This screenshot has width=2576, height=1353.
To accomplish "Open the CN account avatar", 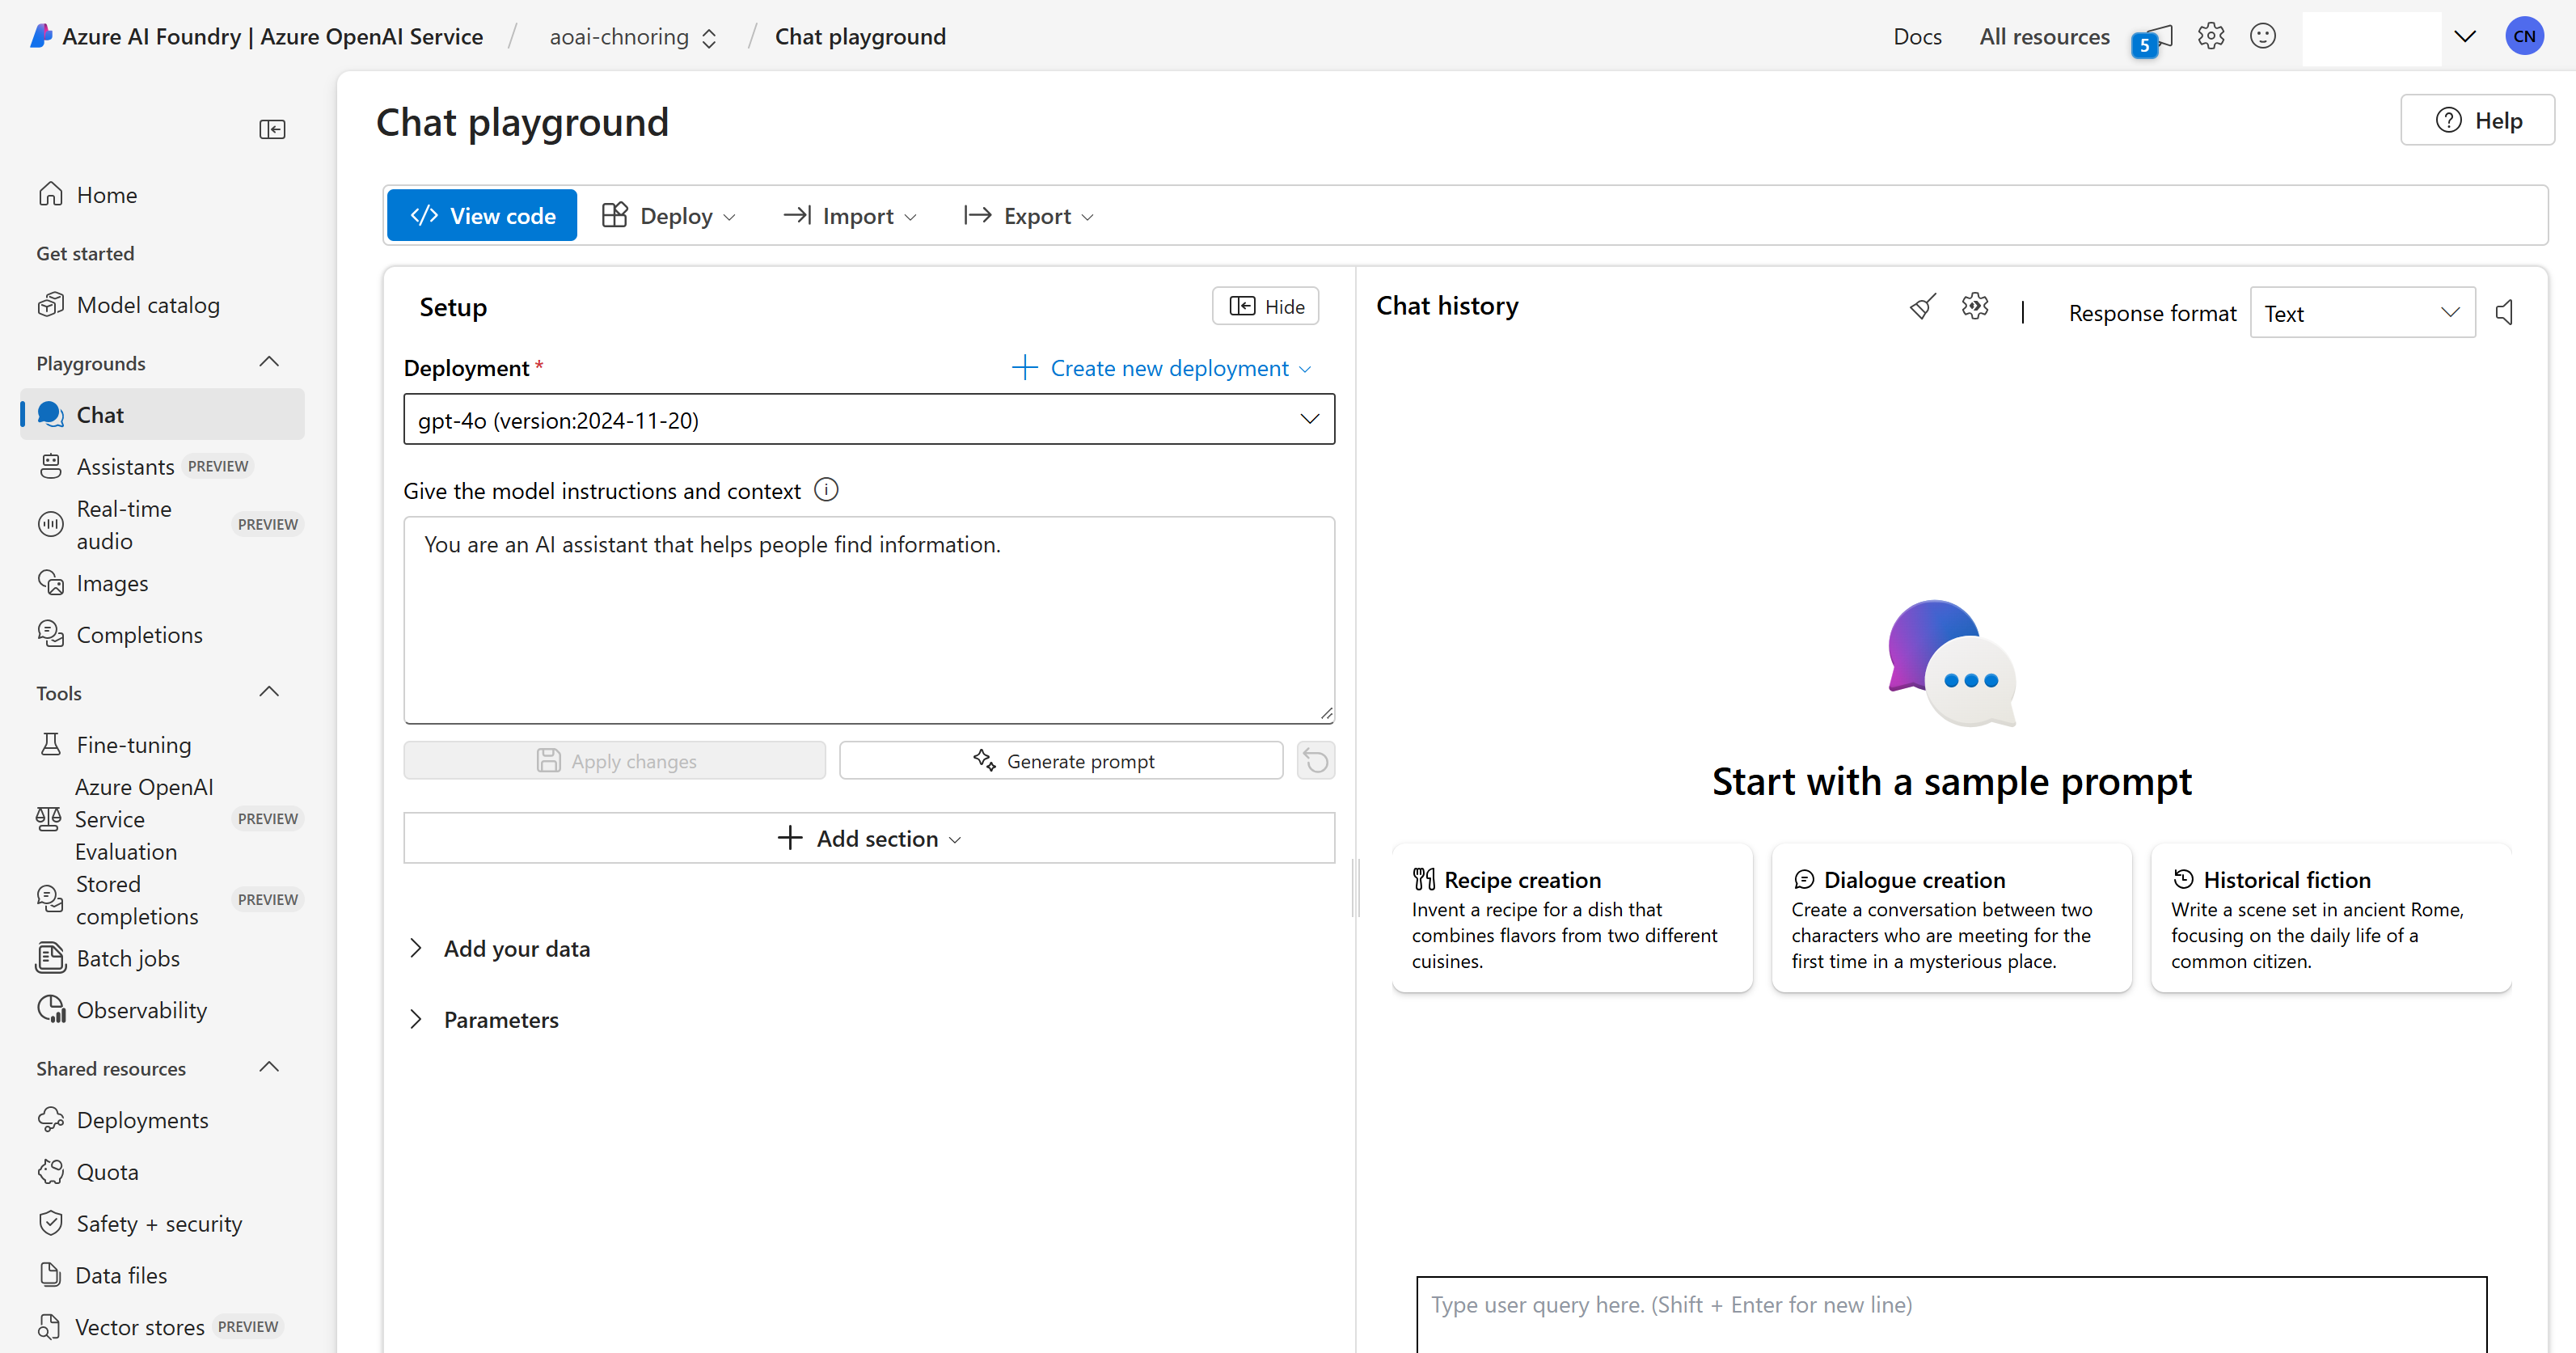I will click(x=2524, y=36).
